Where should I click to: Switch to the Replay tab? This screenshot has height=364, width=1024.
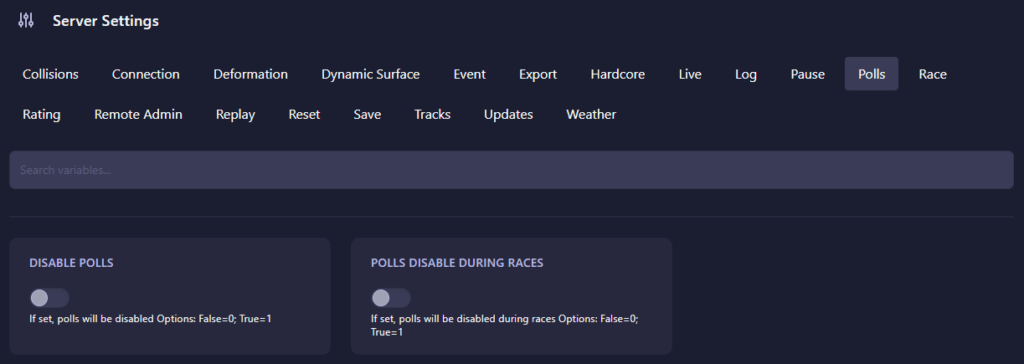[x=235, y=114]
